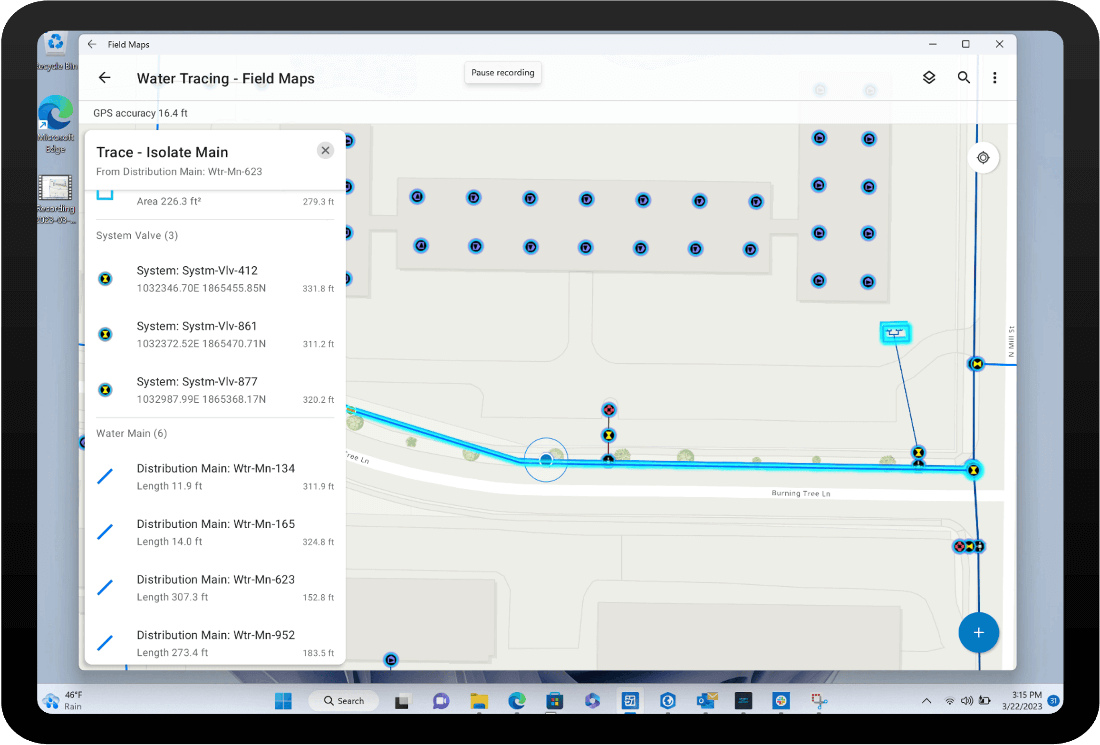This screenshot has width=1100, height=745.
Task: Open System: Systm-Vlv-877 result
Action: point(215,390)
